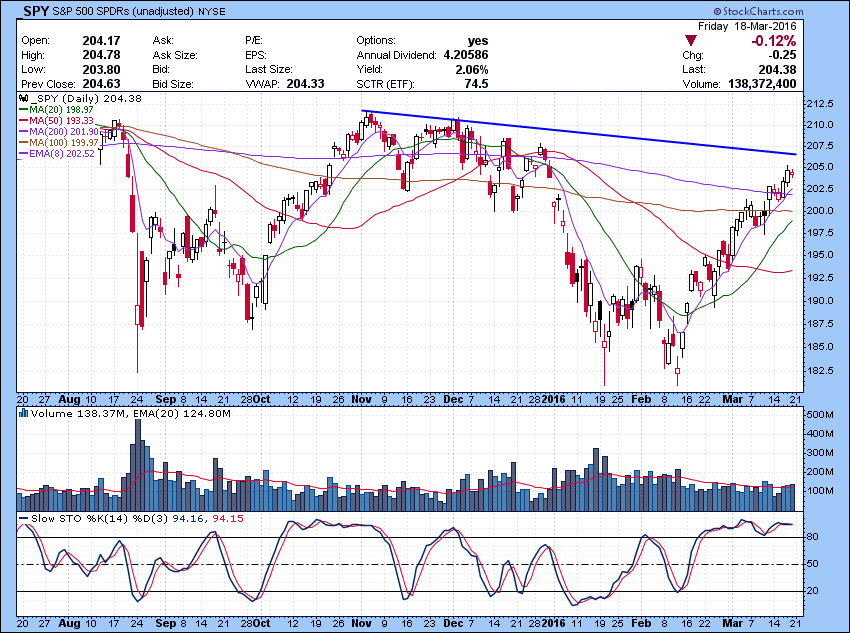Click the Annual Dividend value 4.20586
The image size is (850, 633).
click(466, 55)
